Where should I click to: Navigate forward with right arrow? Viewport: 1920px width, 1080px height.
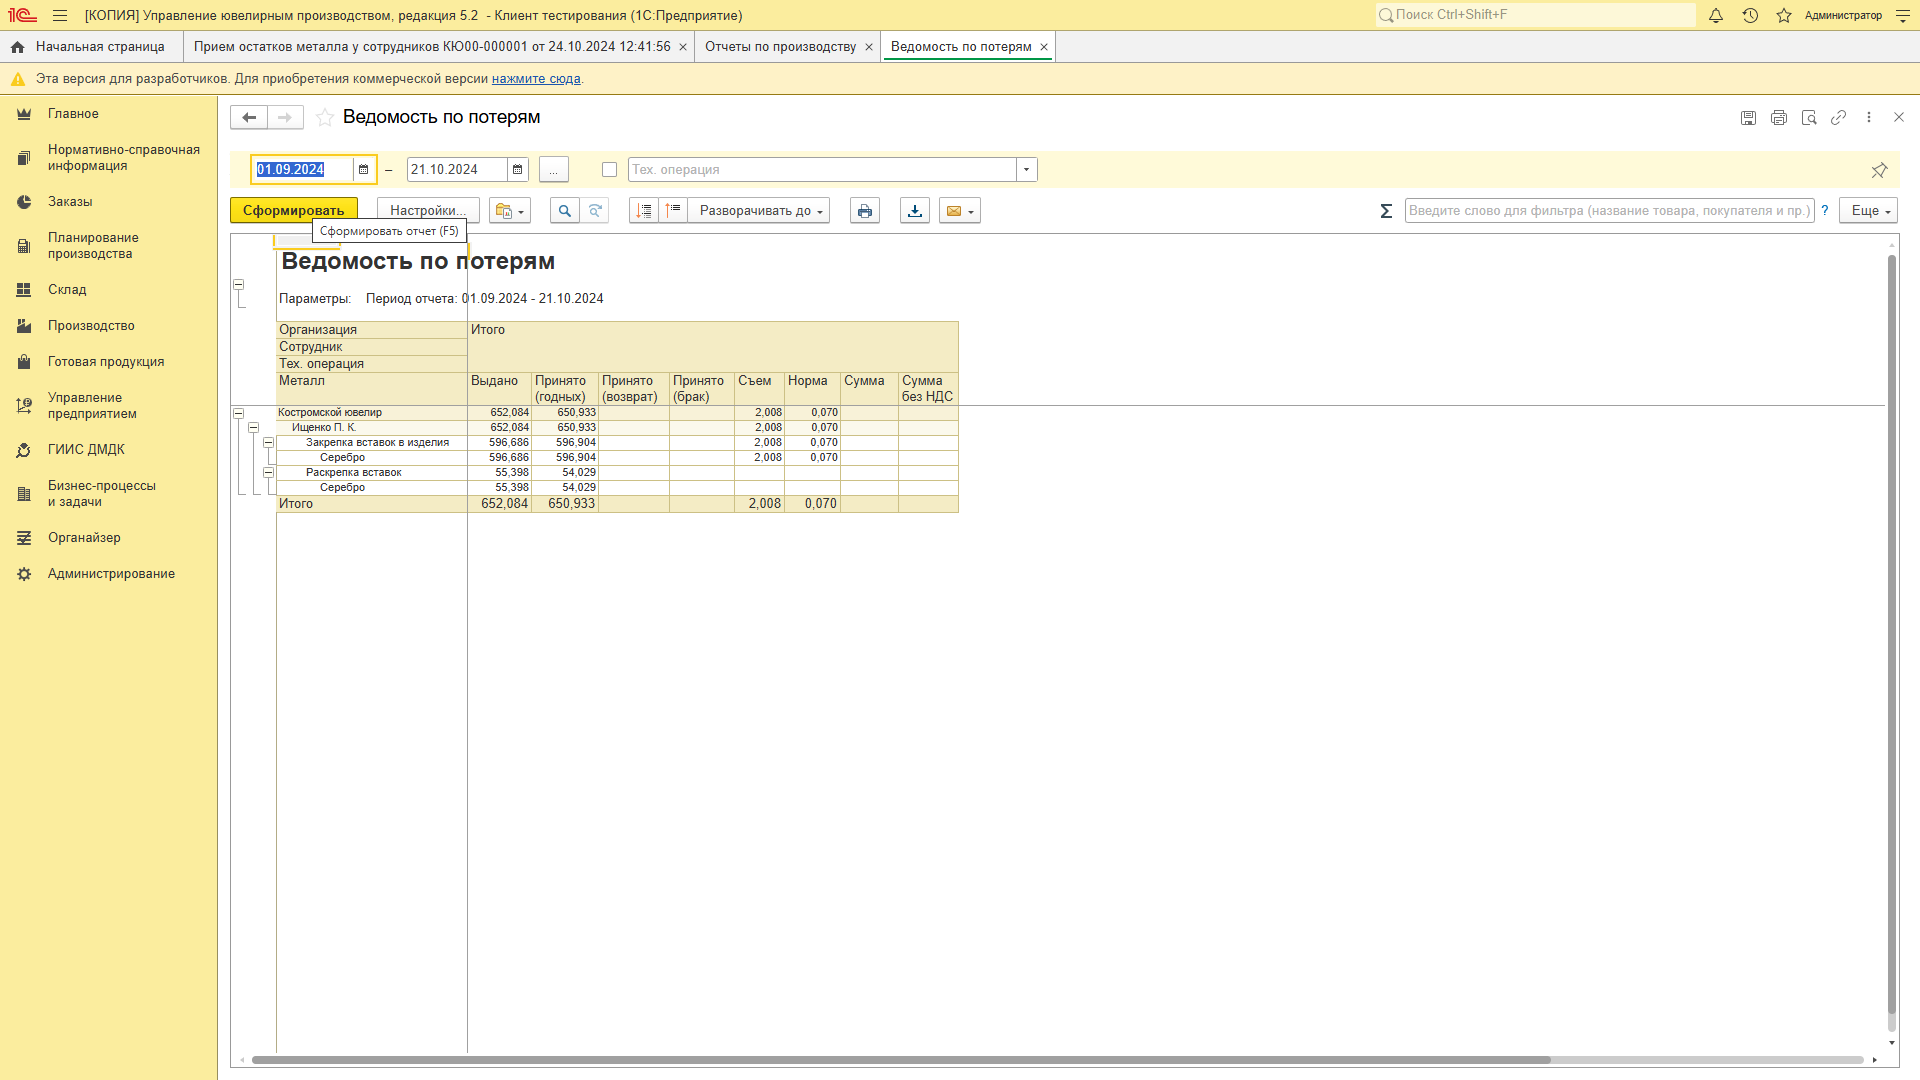point(285,118)
